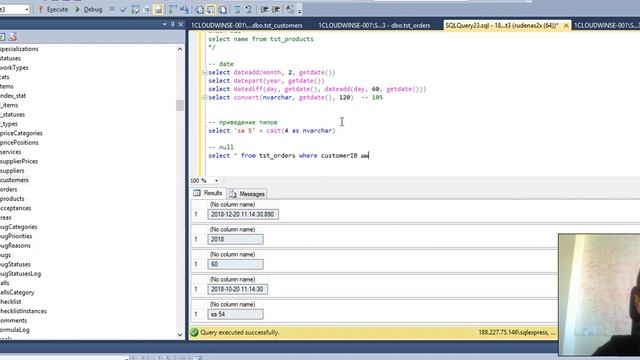640x360 pixels.
Task: Toggle IntelliSense Enabled highlighted icon
Action: pyautogui.click(x=158, y=9)
